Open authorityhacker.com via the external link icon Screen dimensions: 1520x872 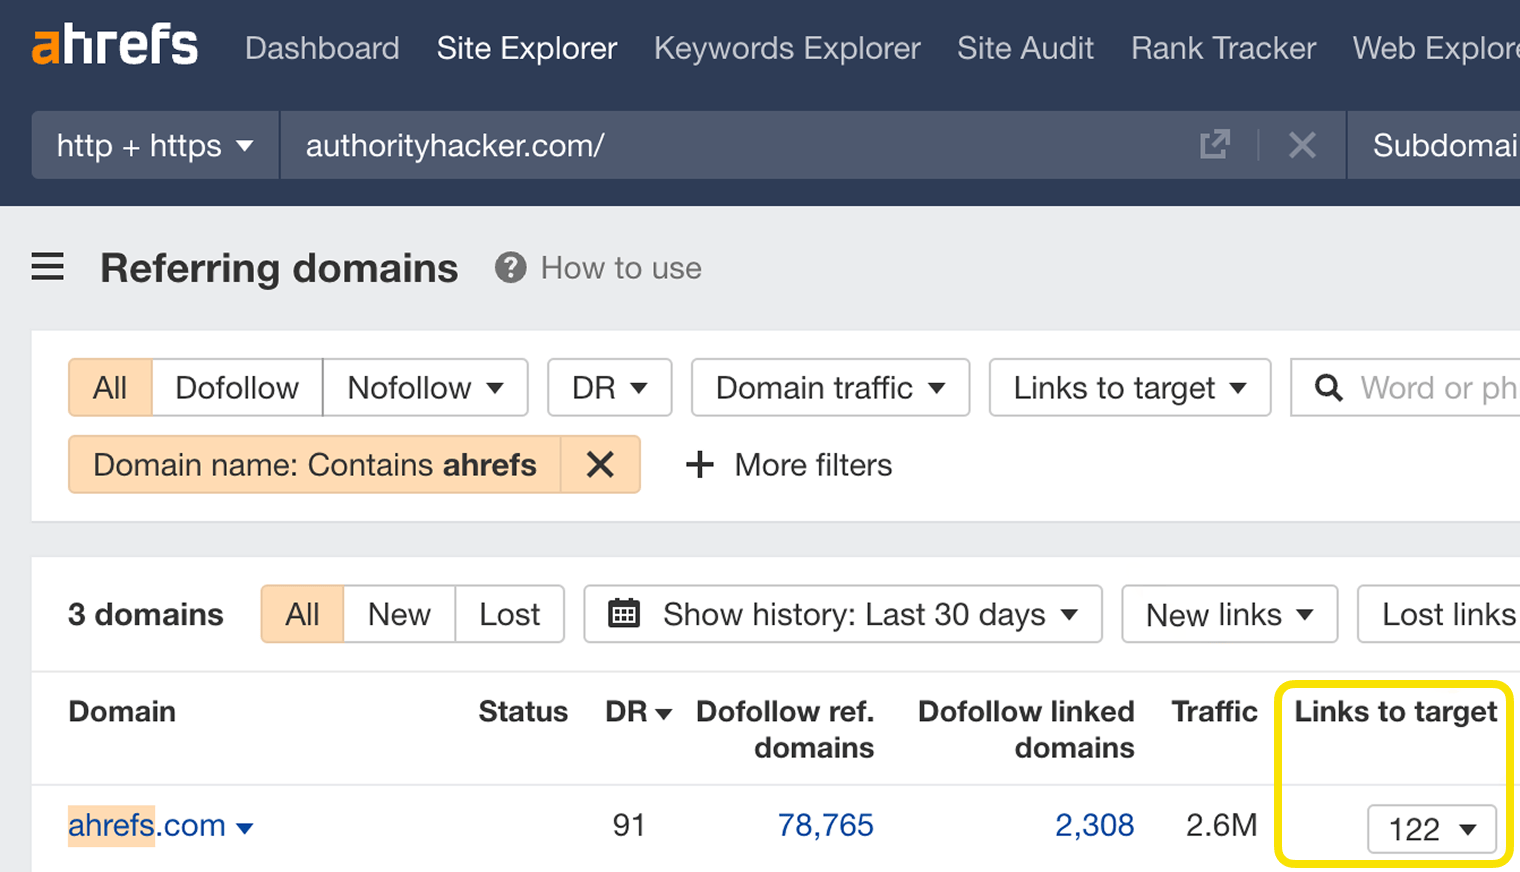point(1214,145)
